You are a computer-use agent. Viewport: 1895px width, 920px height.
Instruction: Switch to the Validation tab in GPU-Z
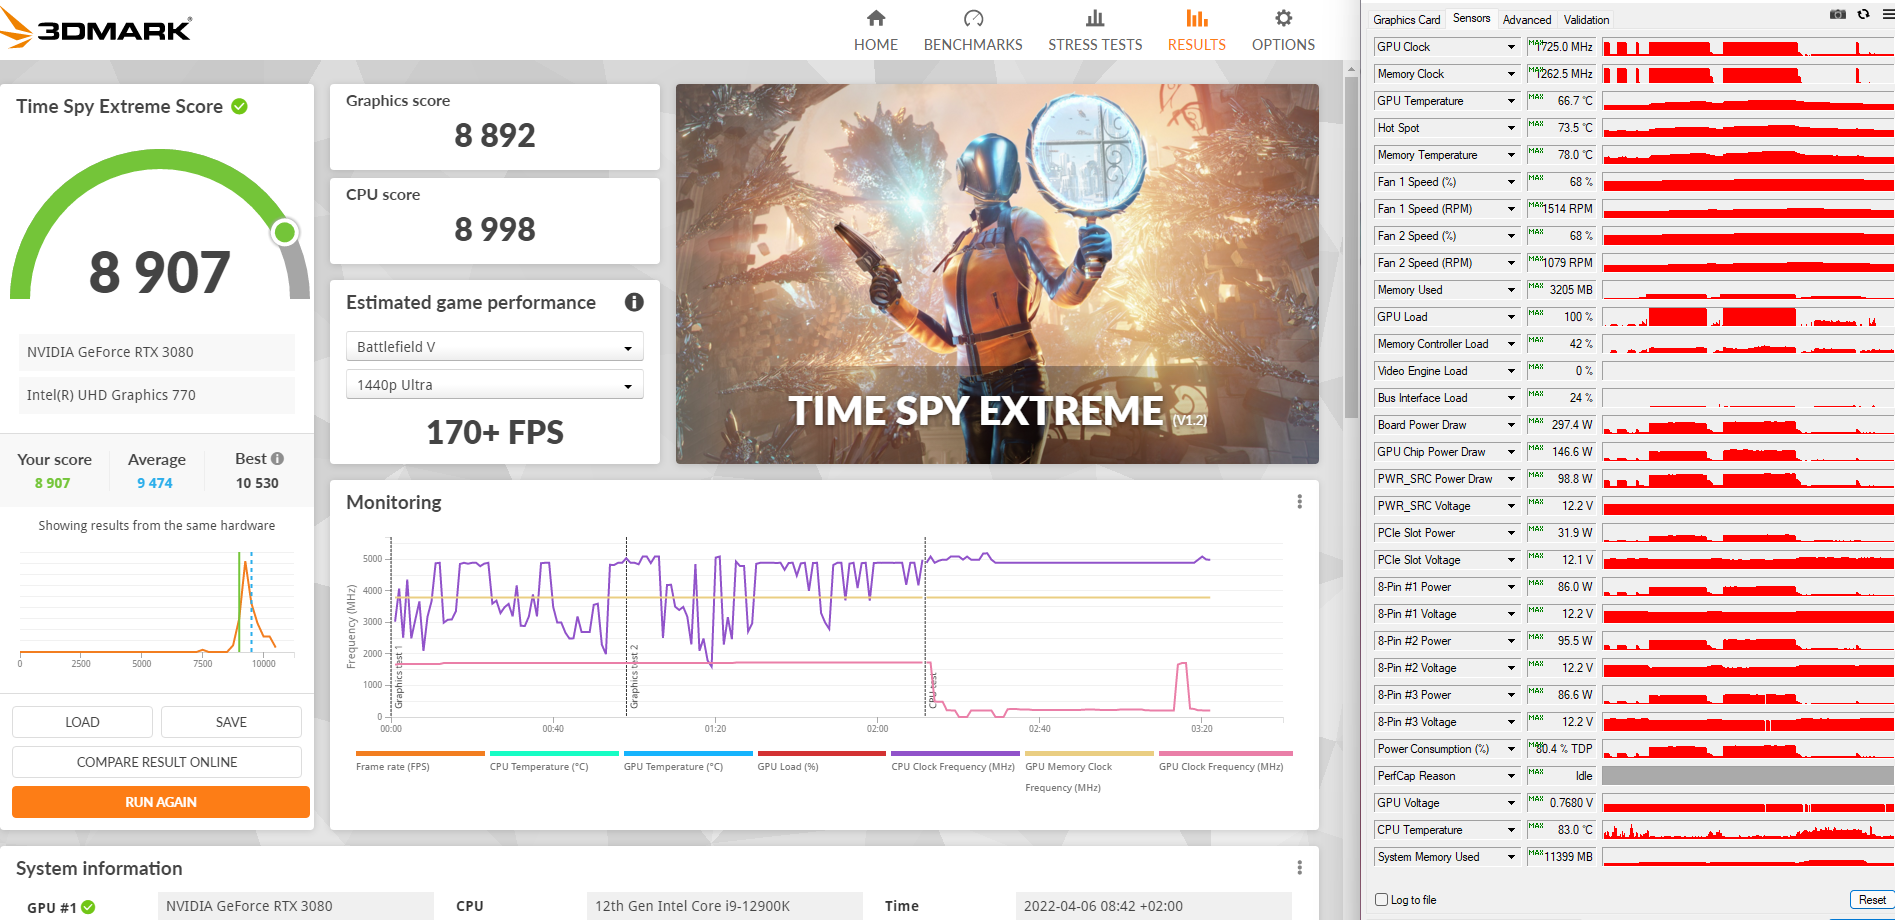tap(1586, 20)
